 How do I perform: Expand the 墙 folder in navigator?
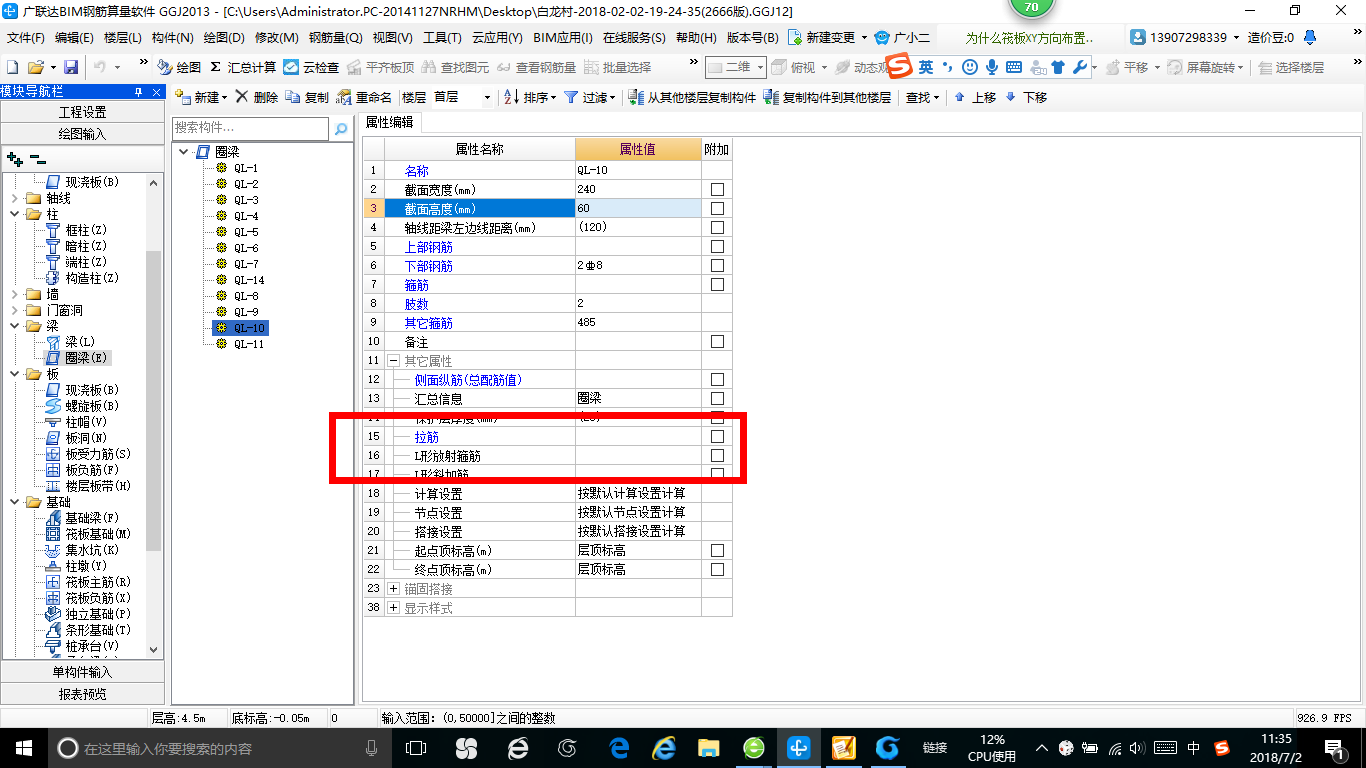[x=14, y=294]
